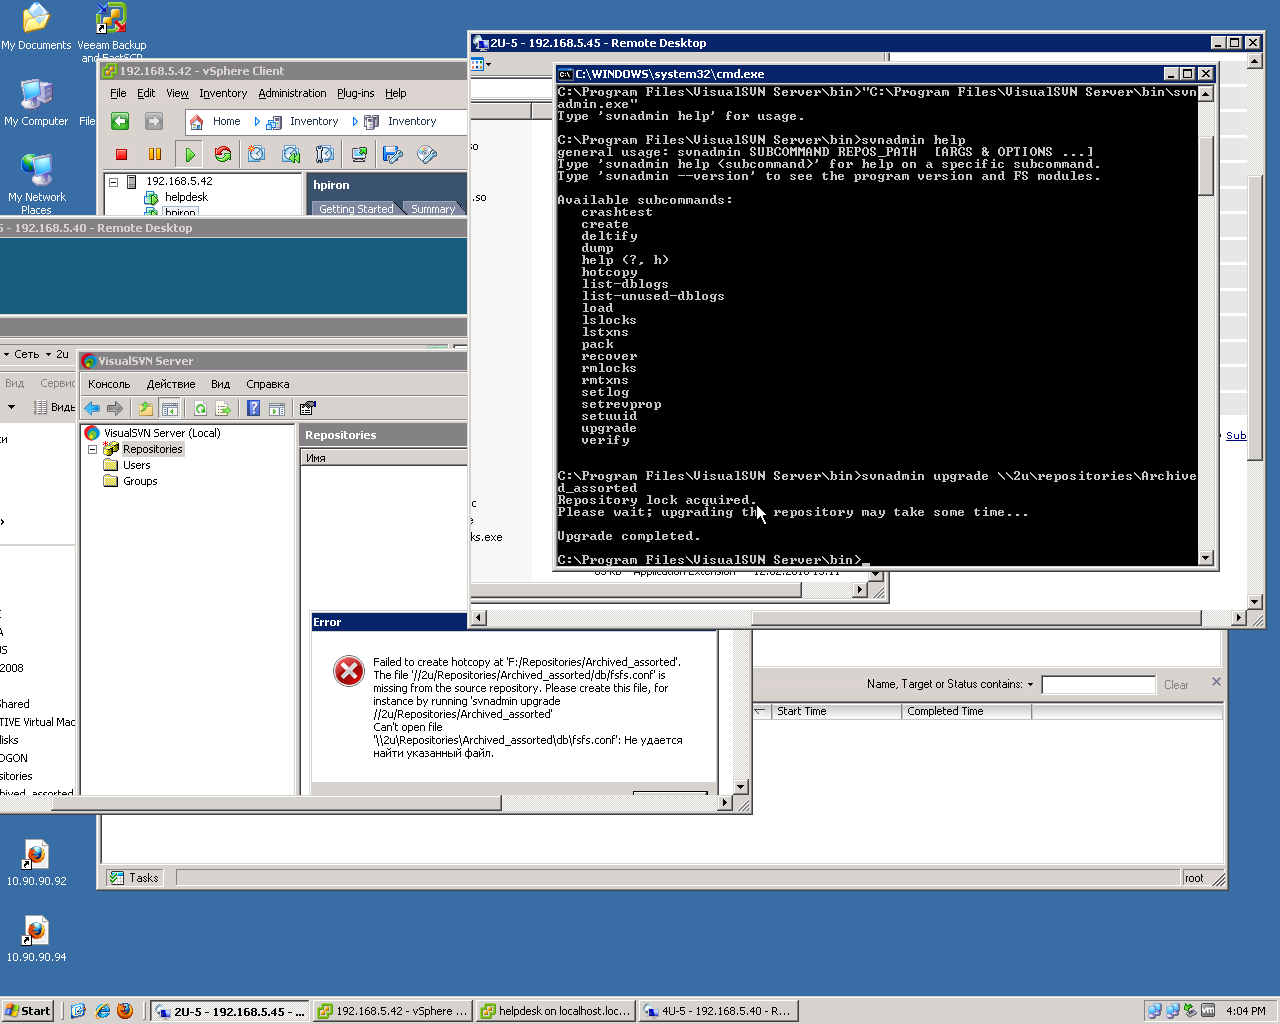The image size is (1280, 1024).
Task: Click the Properties icon in VisualSVN toolbar
Action: pos(308,408)
